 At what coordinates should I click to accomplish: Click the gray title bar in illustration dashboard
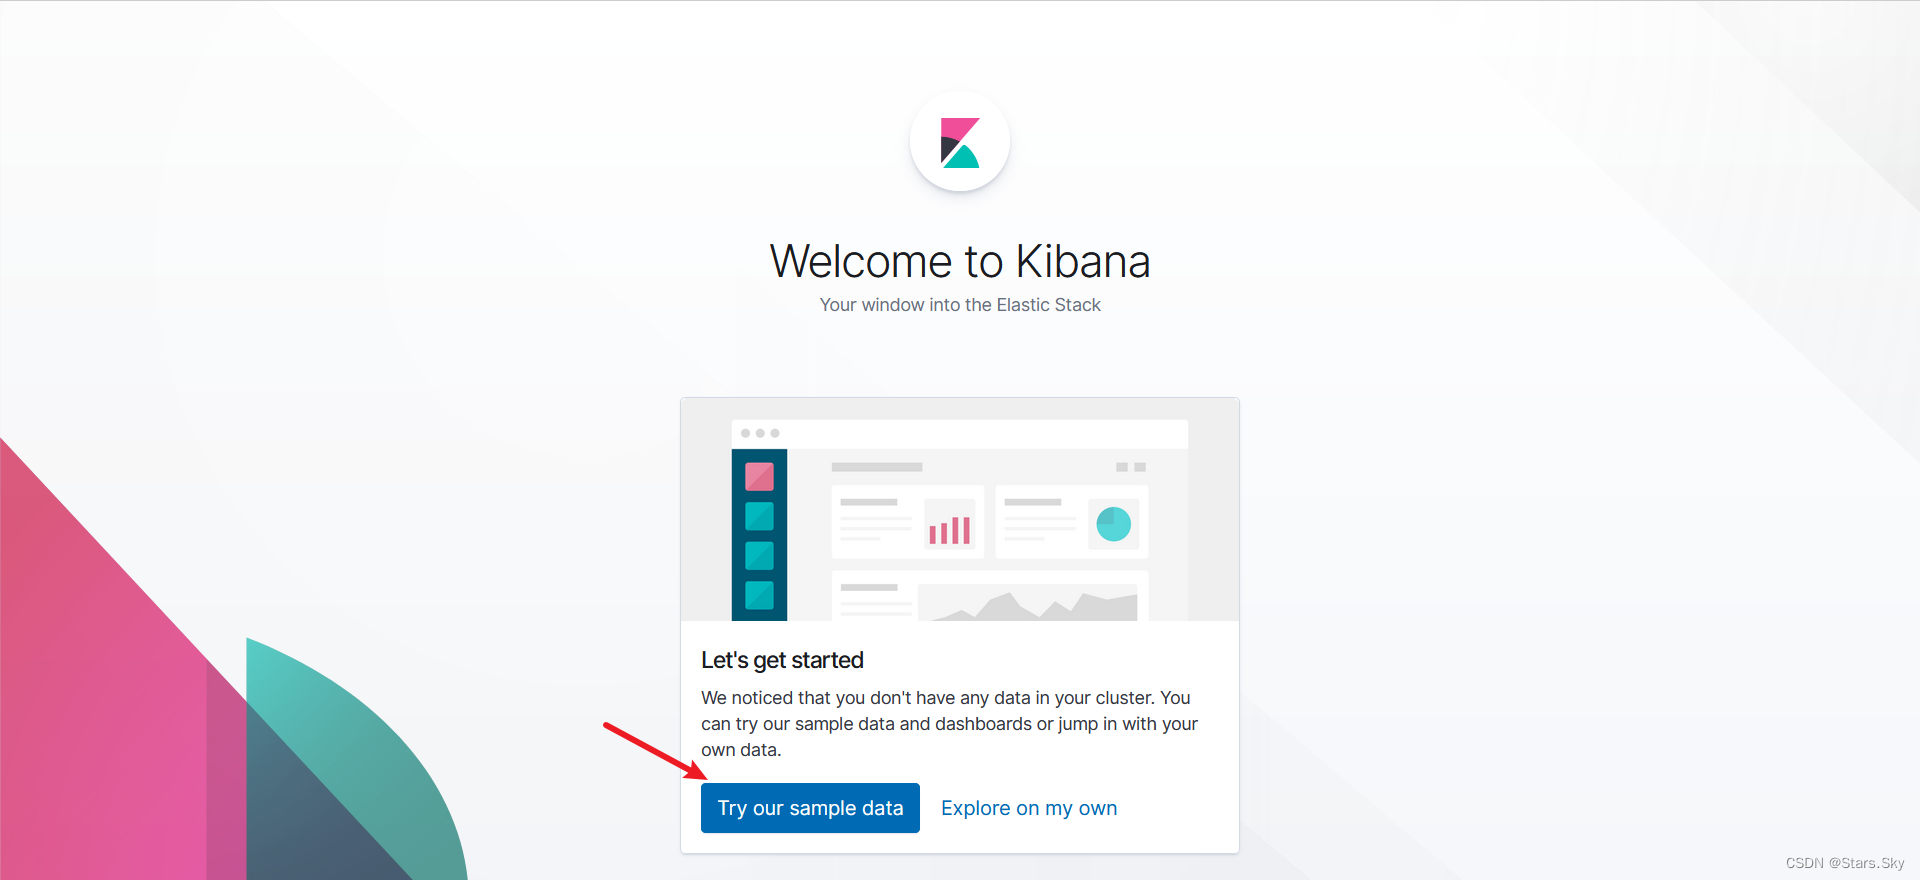coord(876,467)
